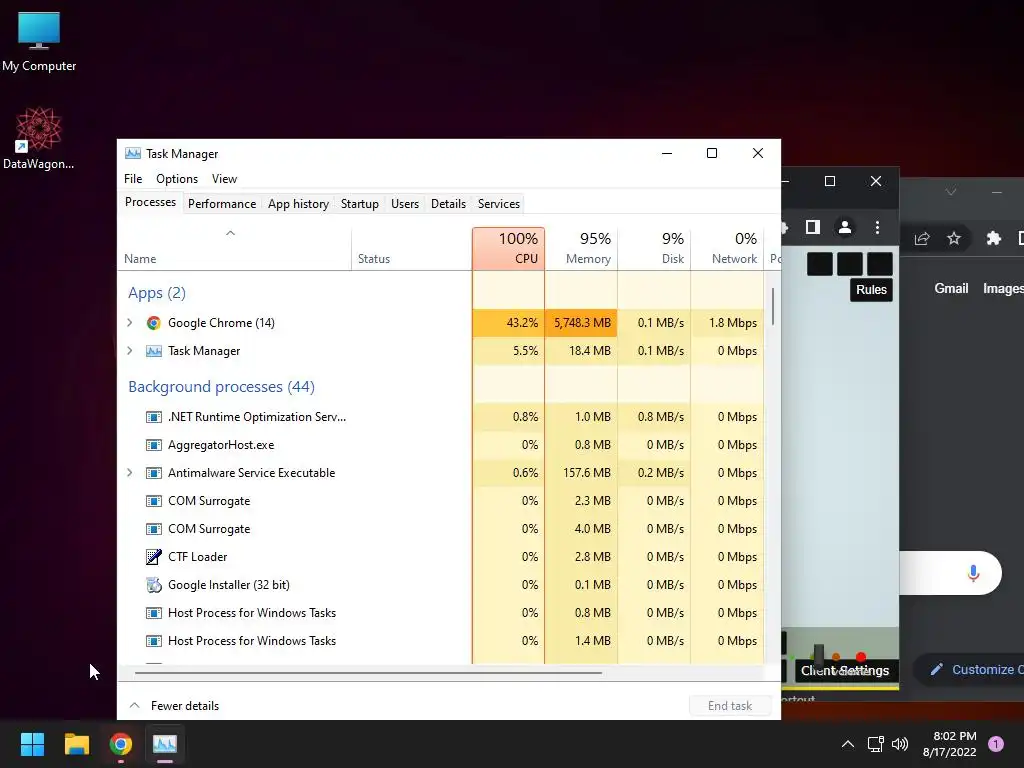Open the tab search chevron in Chrome

point(951,192)
